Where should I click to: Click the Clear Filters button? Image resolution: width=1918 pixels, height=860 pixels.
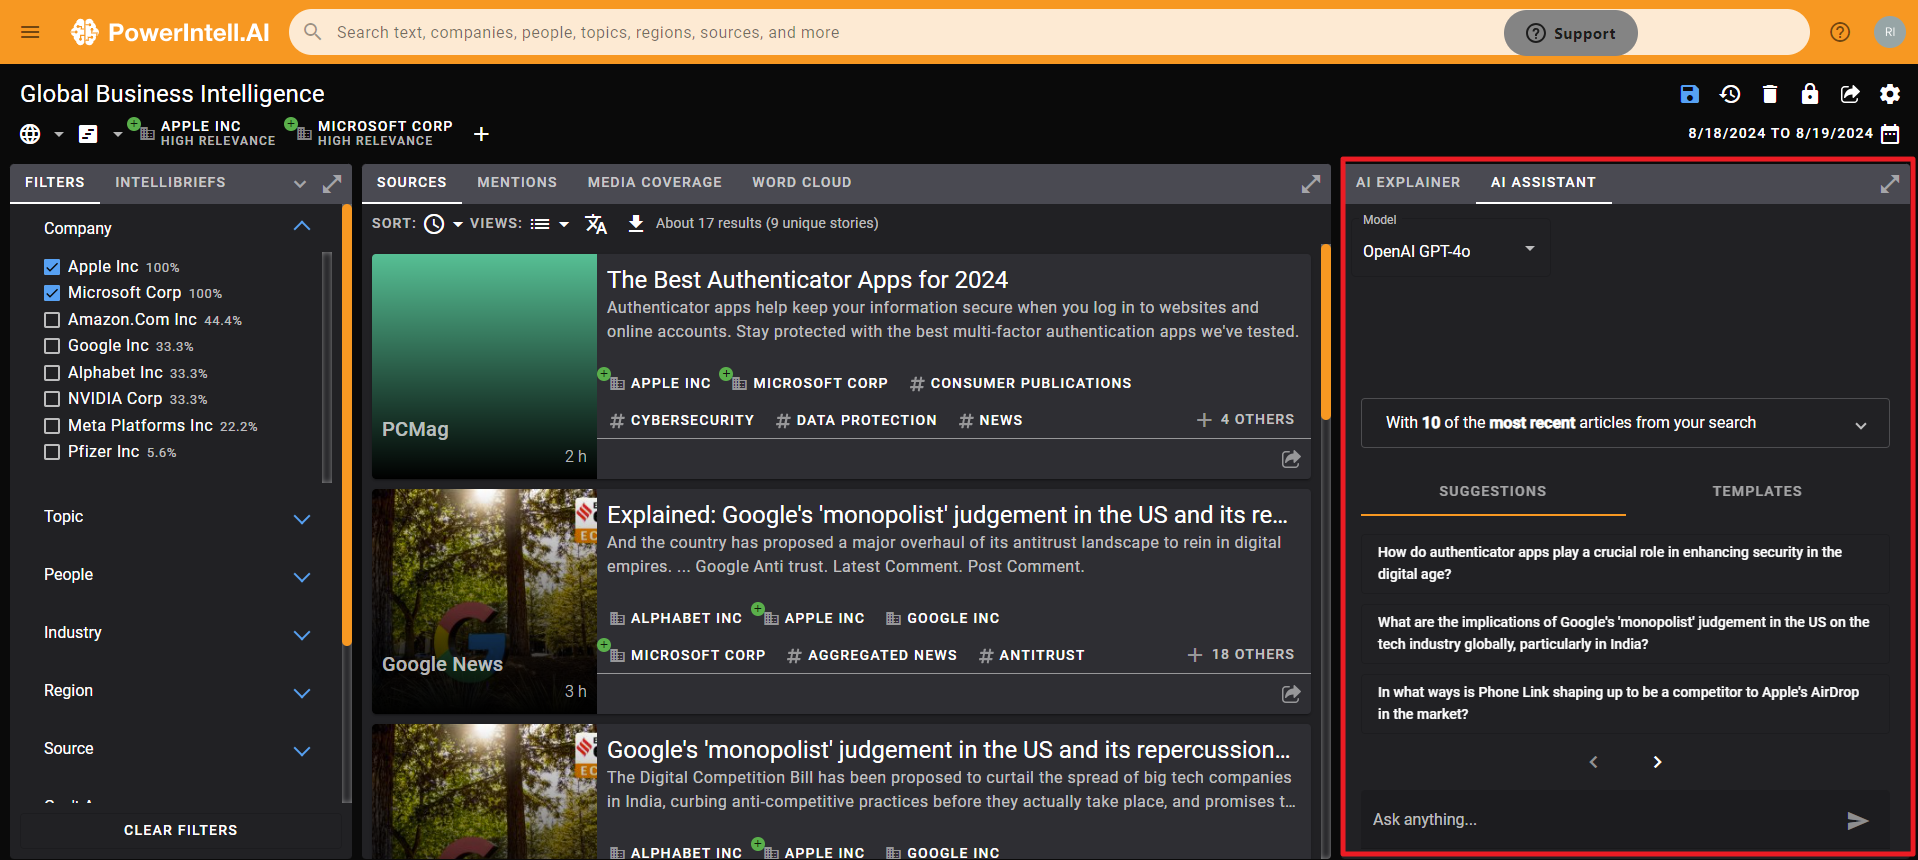tap(181, 830)
